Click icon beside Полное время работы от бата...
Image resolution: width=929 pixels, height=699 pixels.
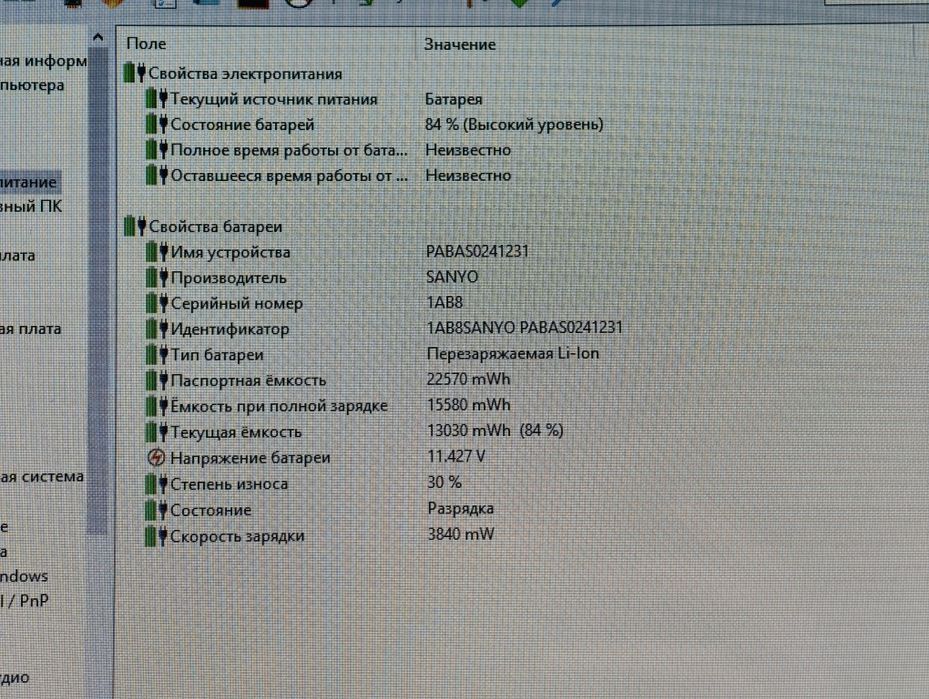click(x=157, y=149)
